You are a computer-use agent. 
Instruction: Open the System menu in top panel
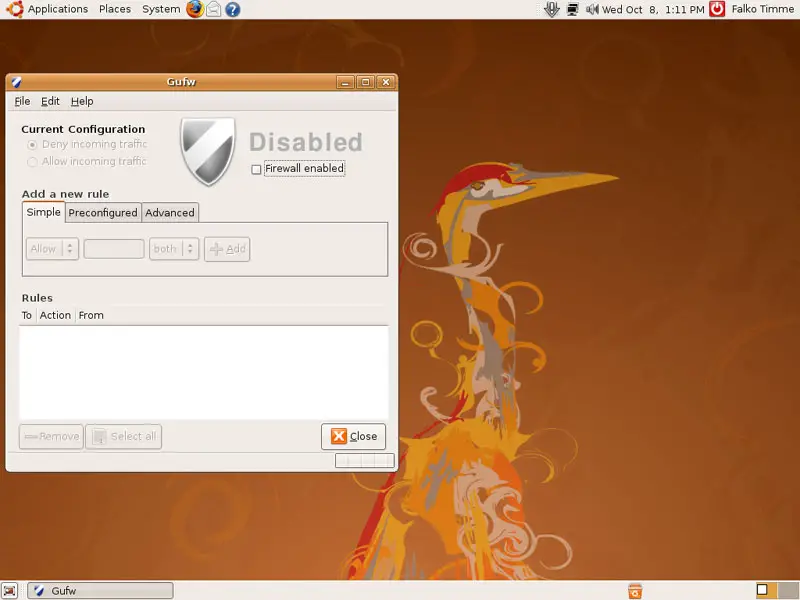(161, 9)
